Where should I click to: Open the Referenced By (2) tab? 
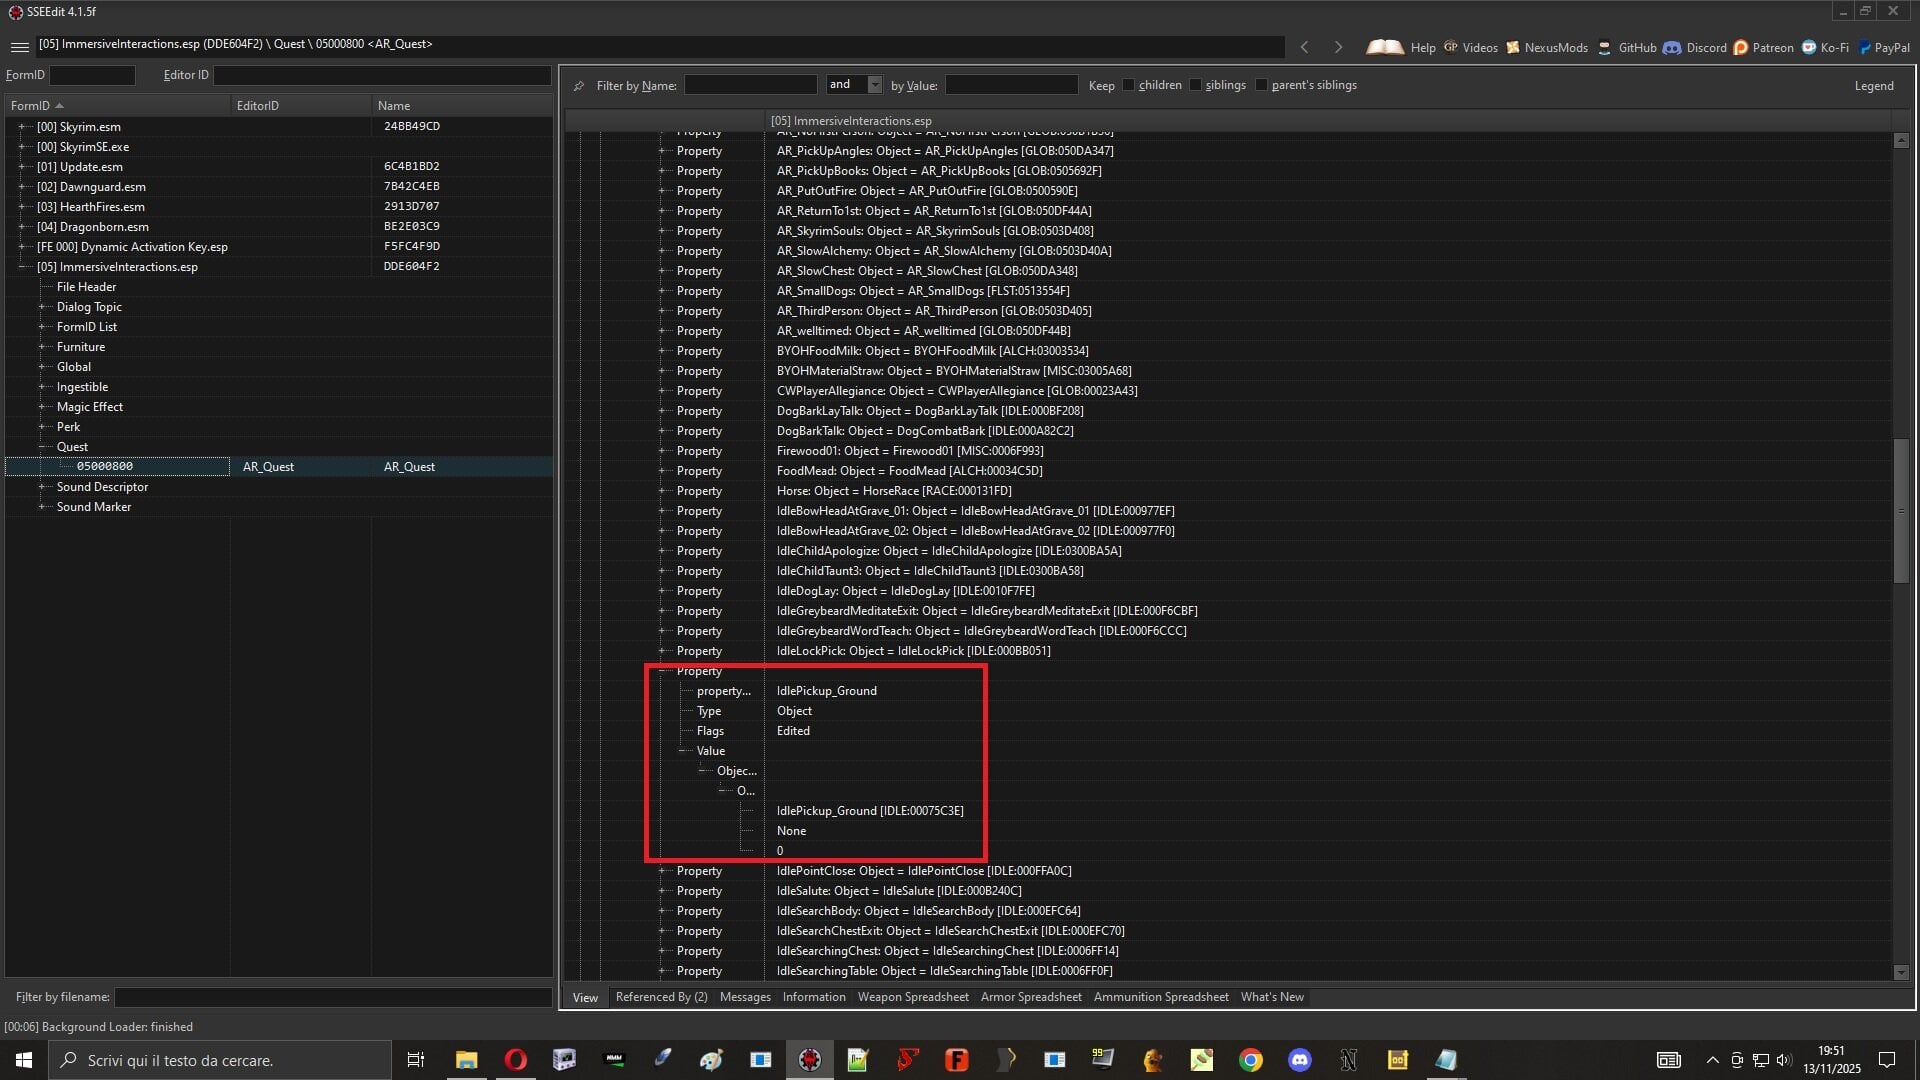point(661,997)
